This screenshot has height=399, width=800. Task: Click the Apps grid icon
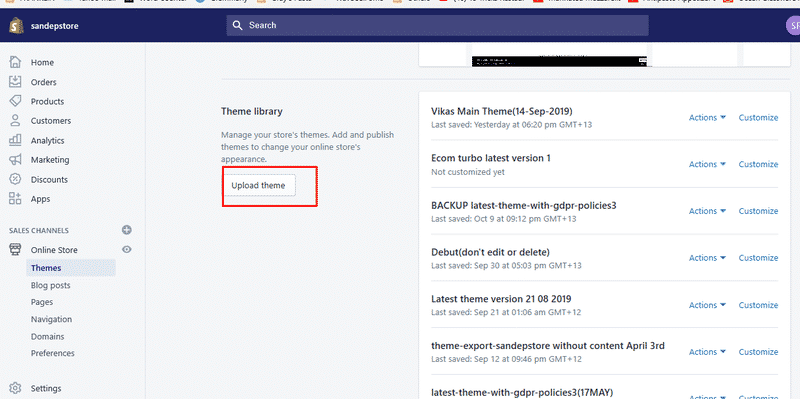pos(15,198)
